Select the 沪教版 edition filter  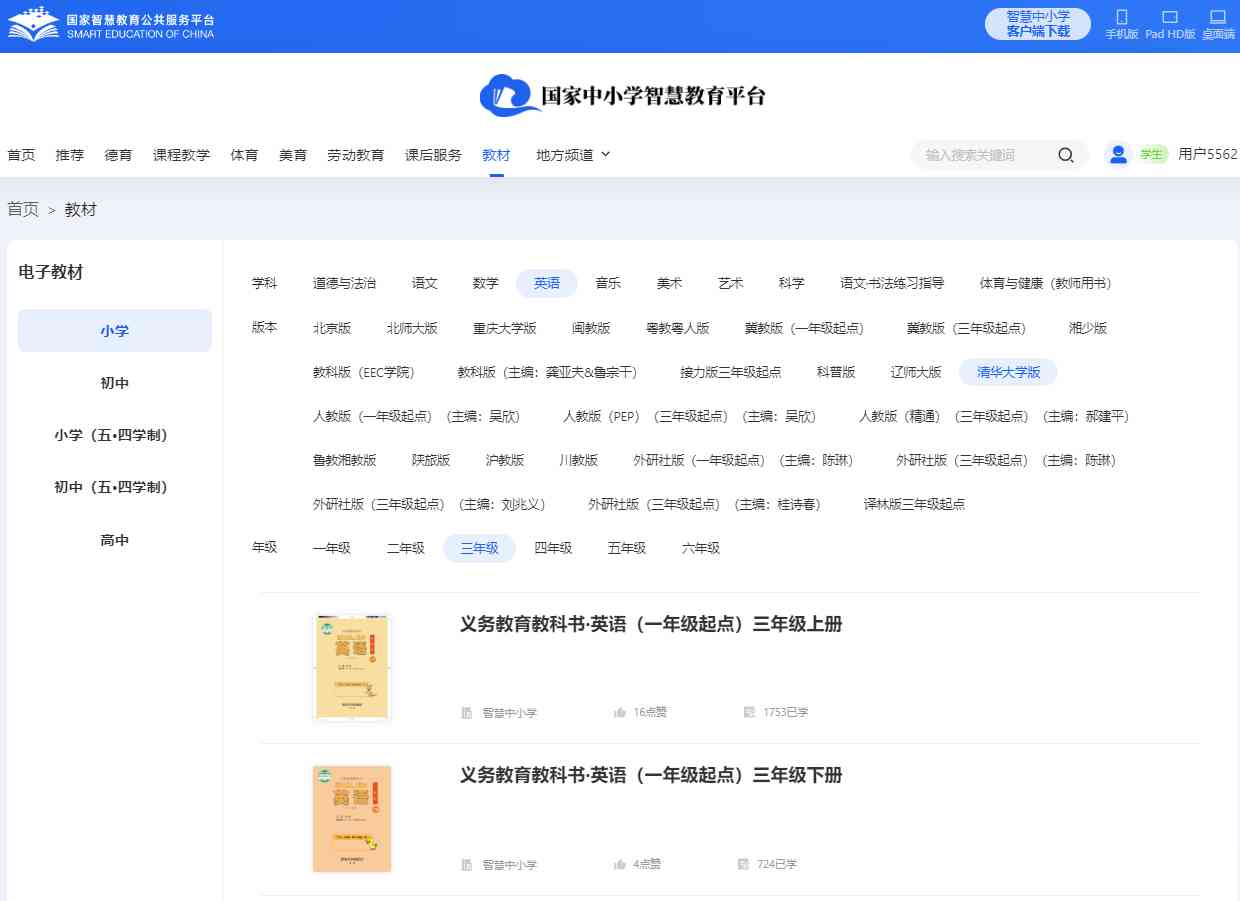click(505, 460)
